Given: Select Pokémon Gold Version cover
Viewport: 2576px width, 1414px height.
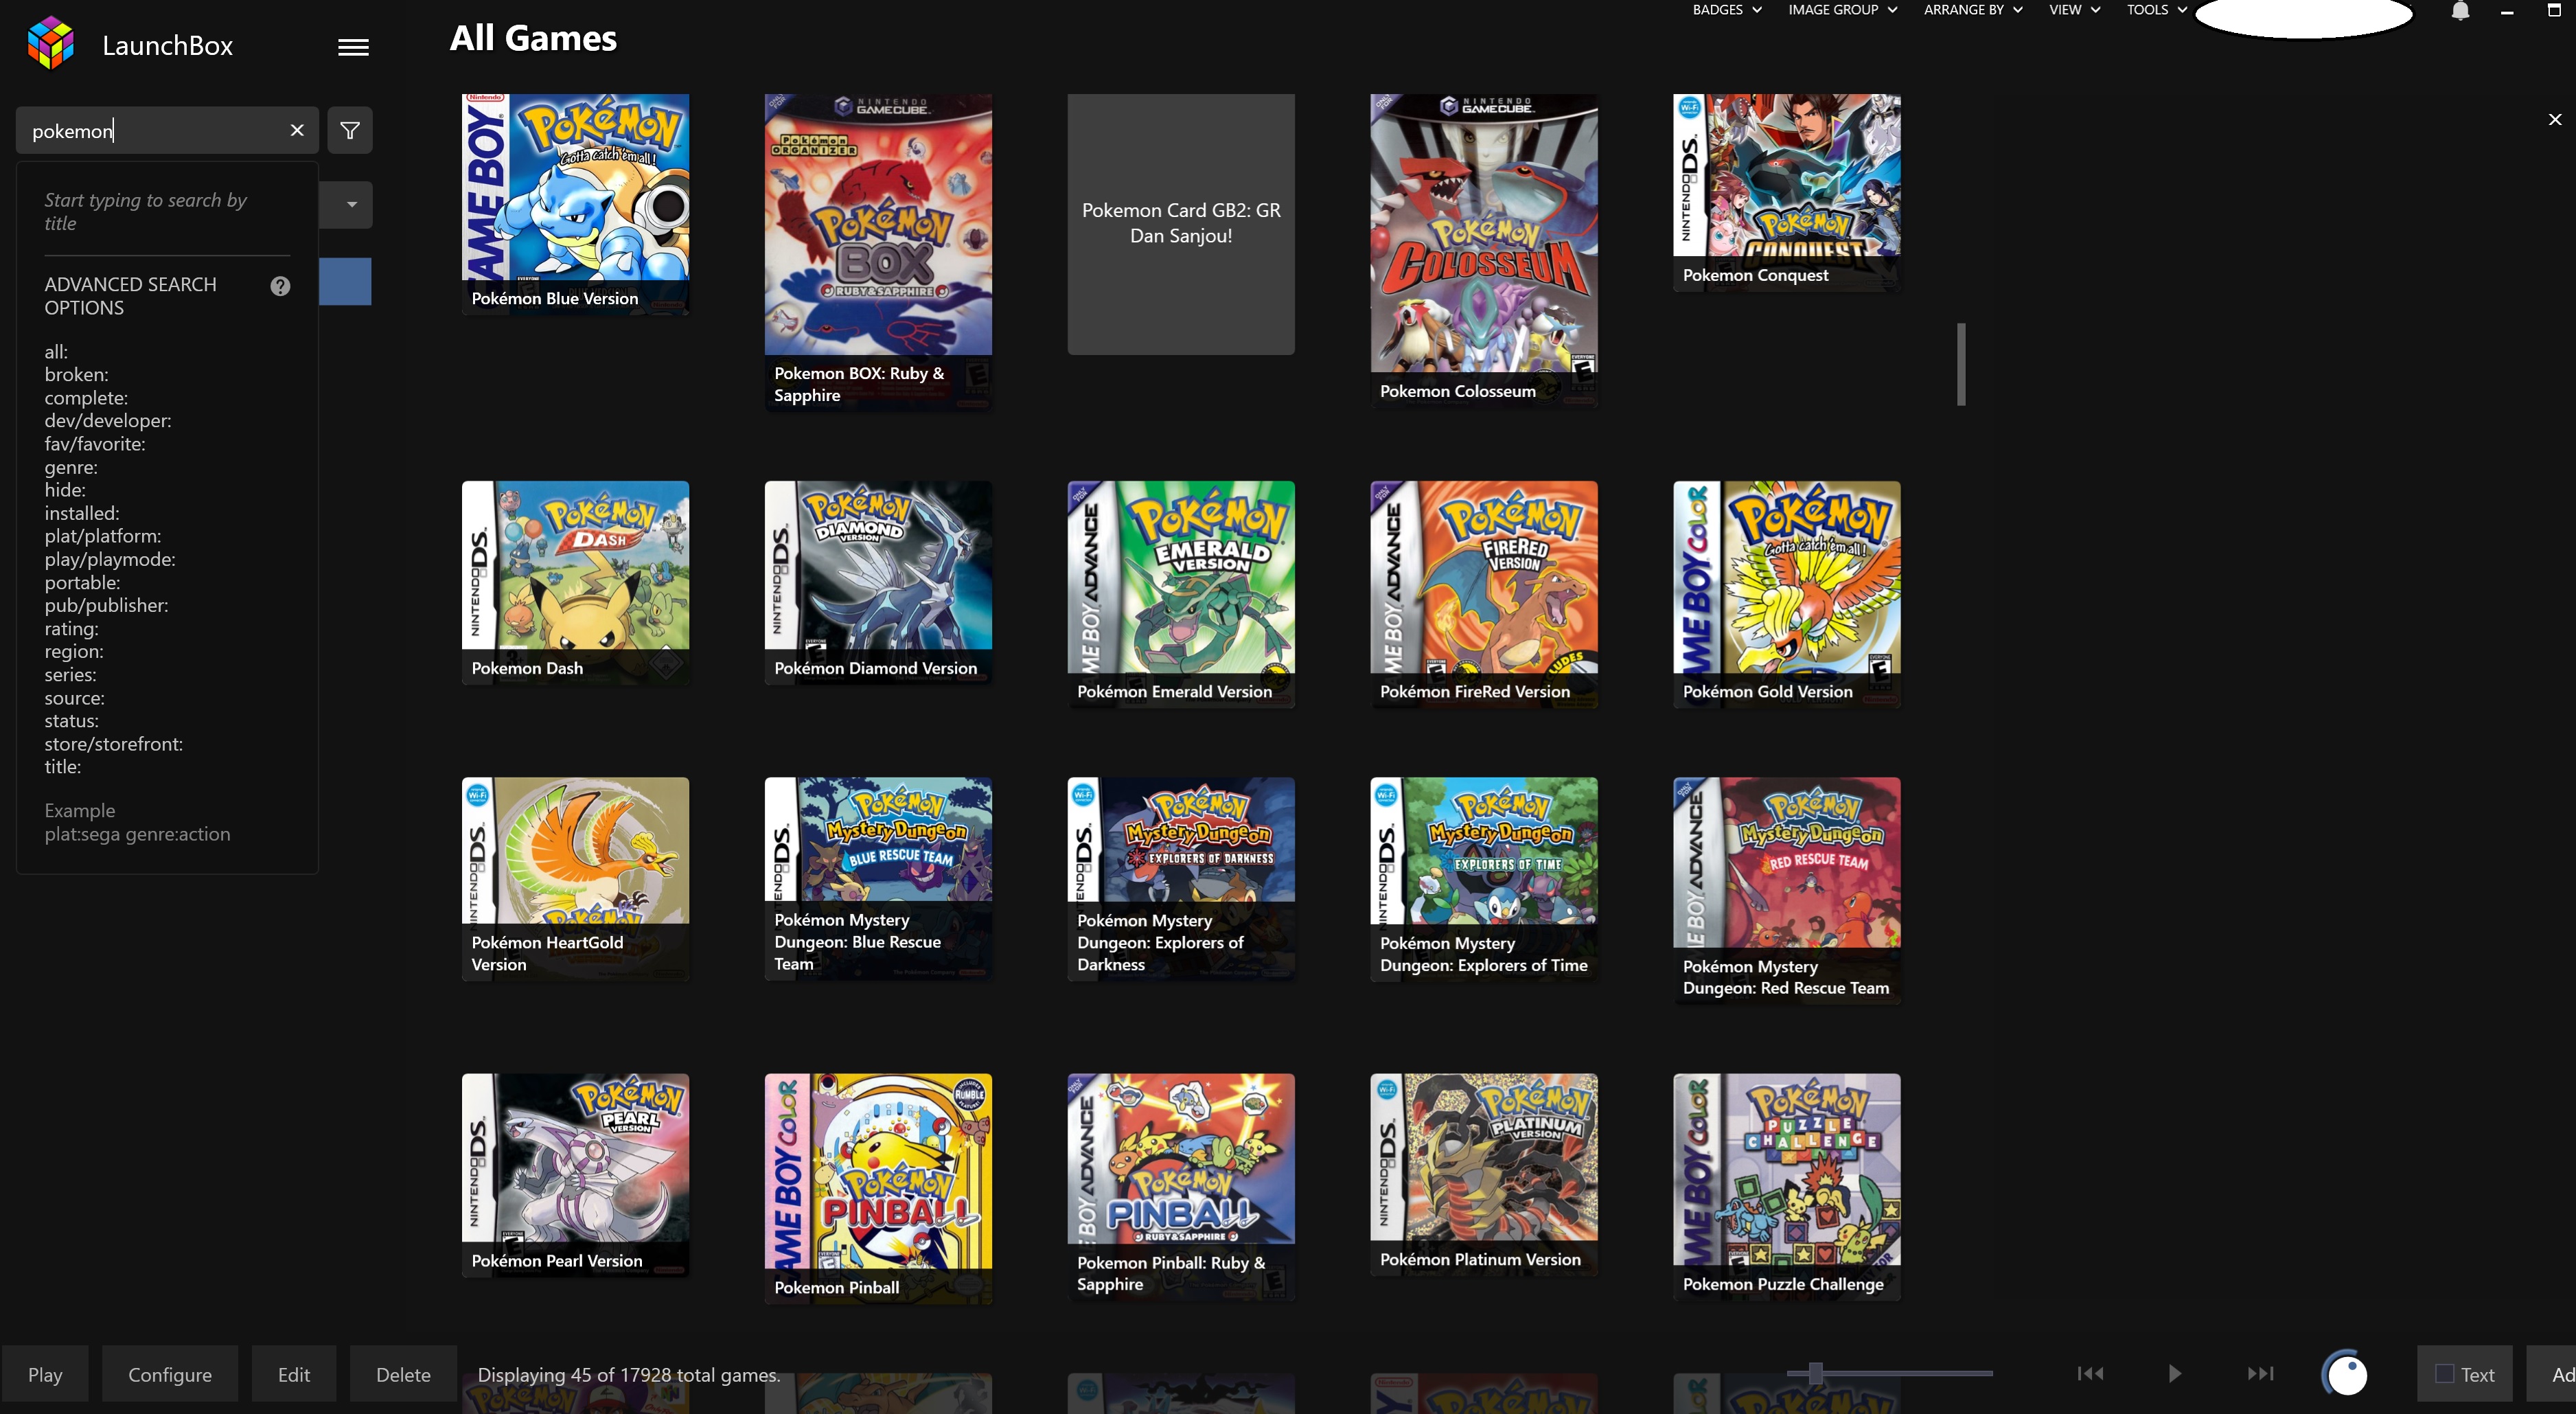Looking at the screenshot, I should 1787,594.
